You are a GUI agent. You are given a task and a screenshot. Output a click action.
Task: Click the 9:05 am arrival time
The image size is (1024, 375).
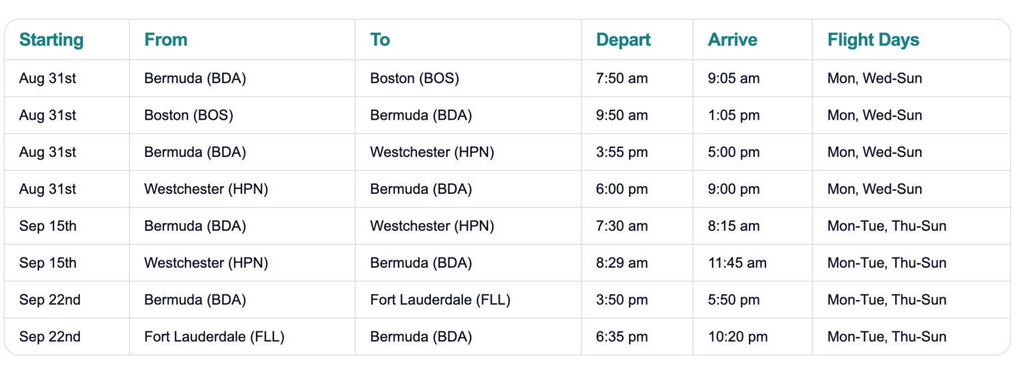click(x=734, y=78)
